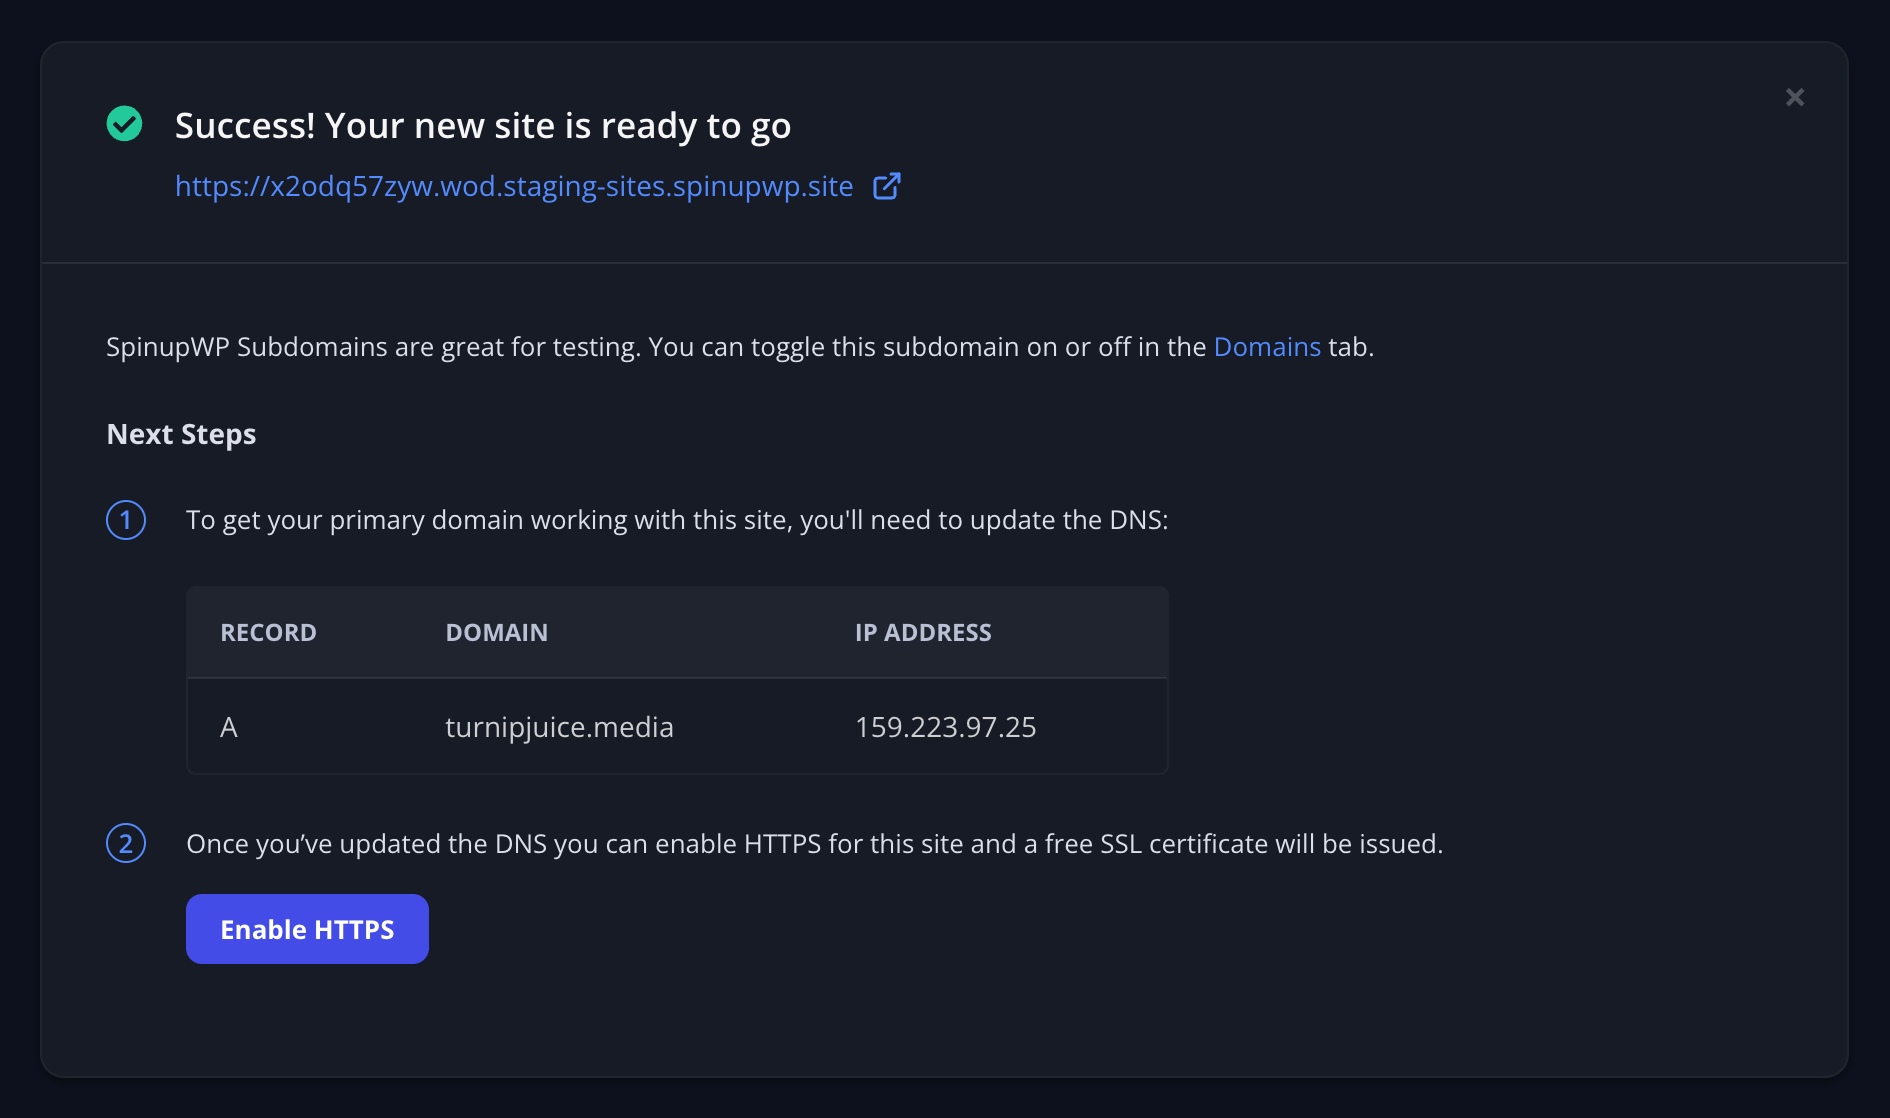Screen dimensions: 1890x1118
Task: Select the turnipjuice.media domain entry
Action: pos(559,727)
